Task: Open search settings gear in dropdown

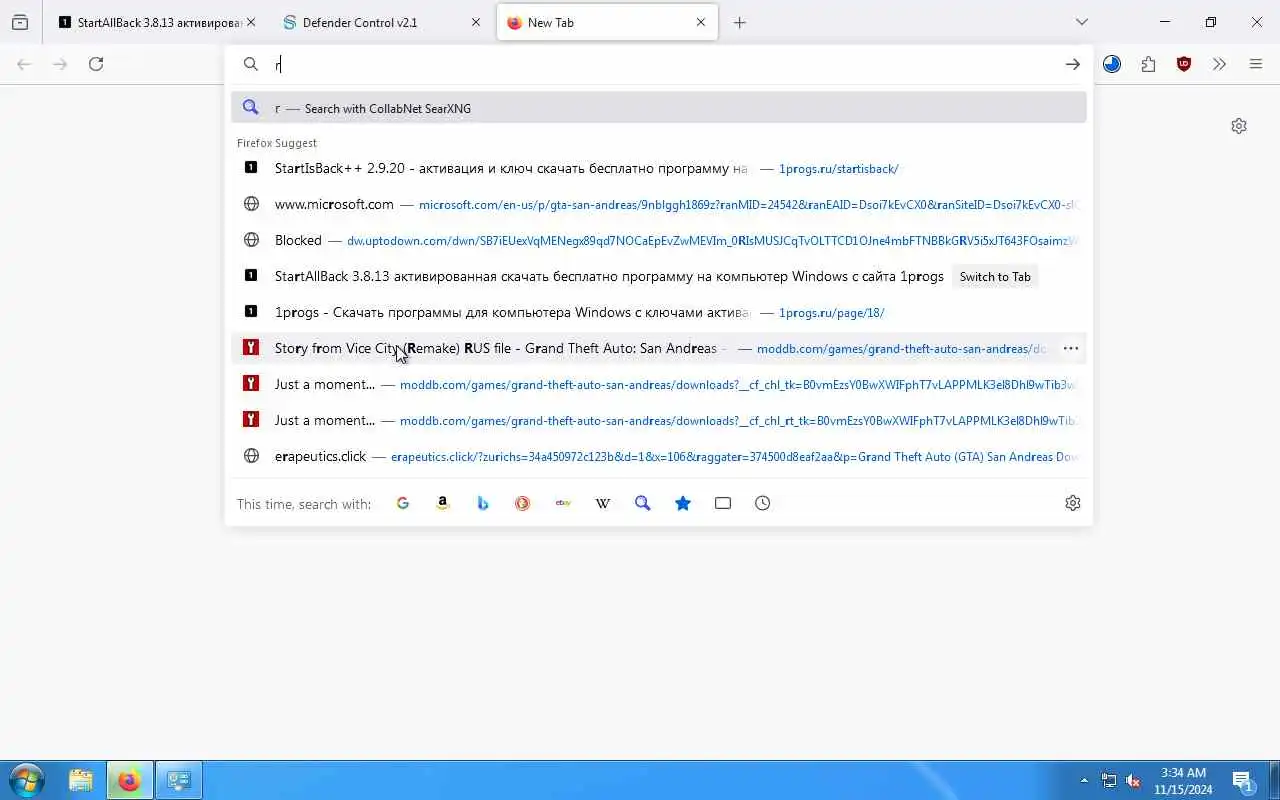Action: [1073, 503]
